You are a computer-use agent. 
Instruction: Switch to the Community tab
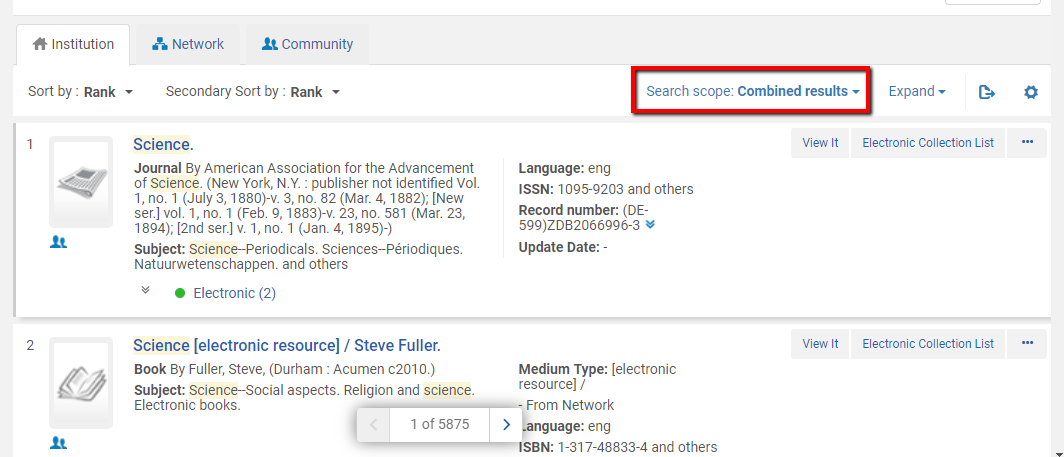pos(307,44)
